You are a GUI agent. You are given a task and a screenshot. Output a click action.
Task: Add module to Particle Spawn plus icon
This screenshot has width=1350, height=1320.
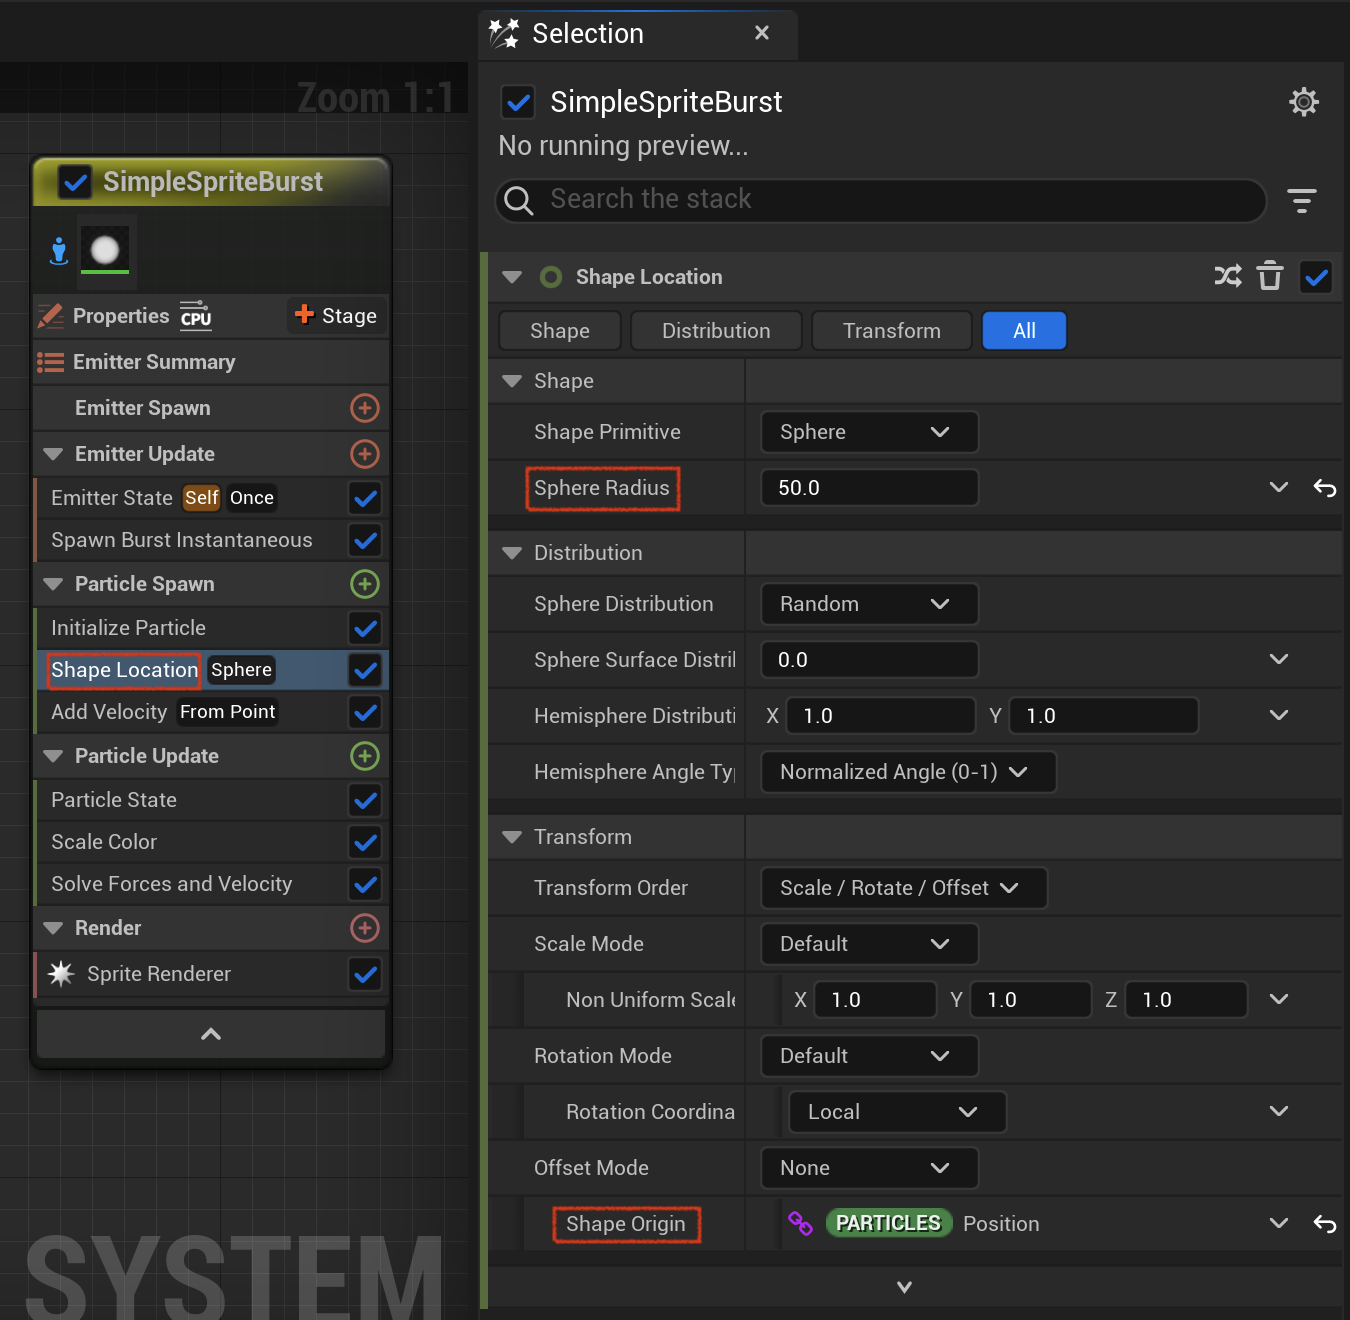pyautogui.click(x=365, y=584)
